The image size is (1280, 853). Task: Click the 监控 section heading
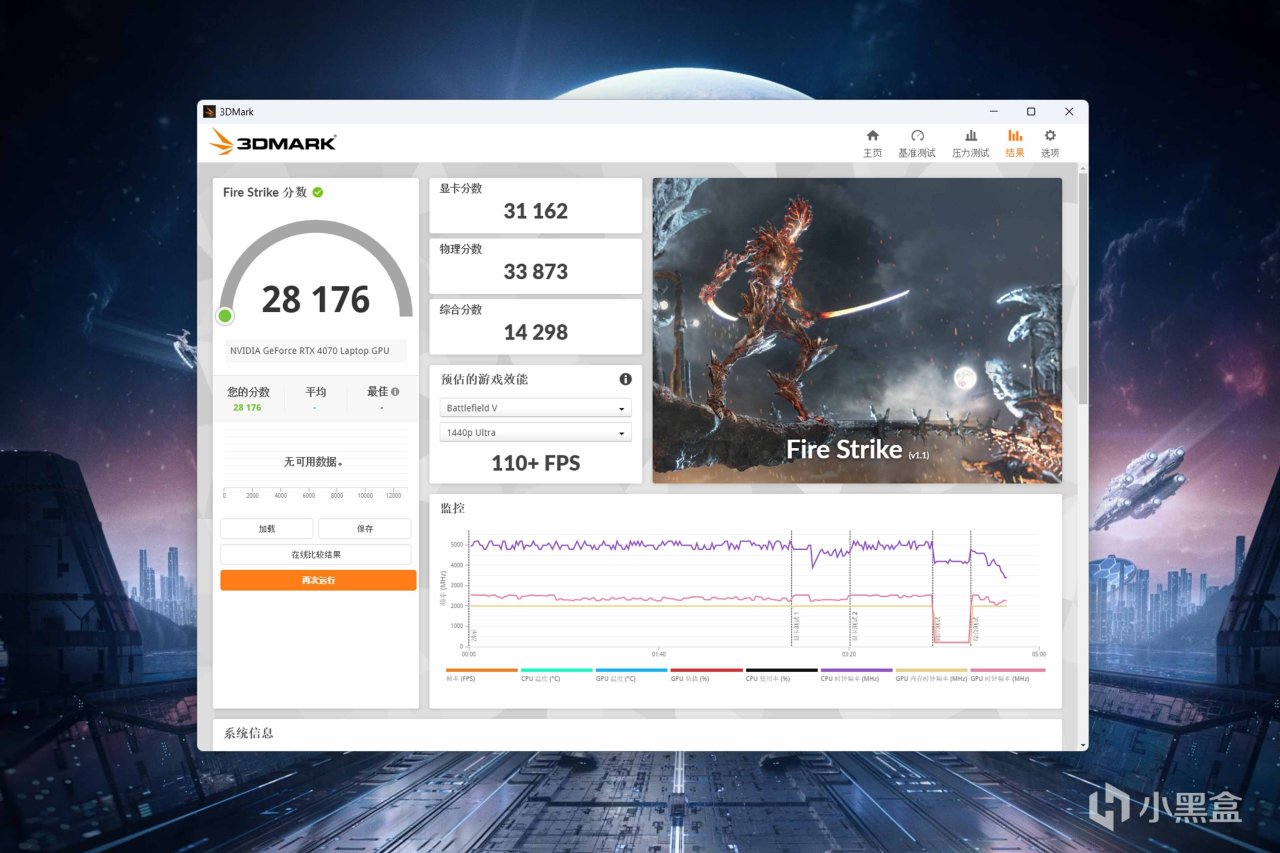point(452,508)
